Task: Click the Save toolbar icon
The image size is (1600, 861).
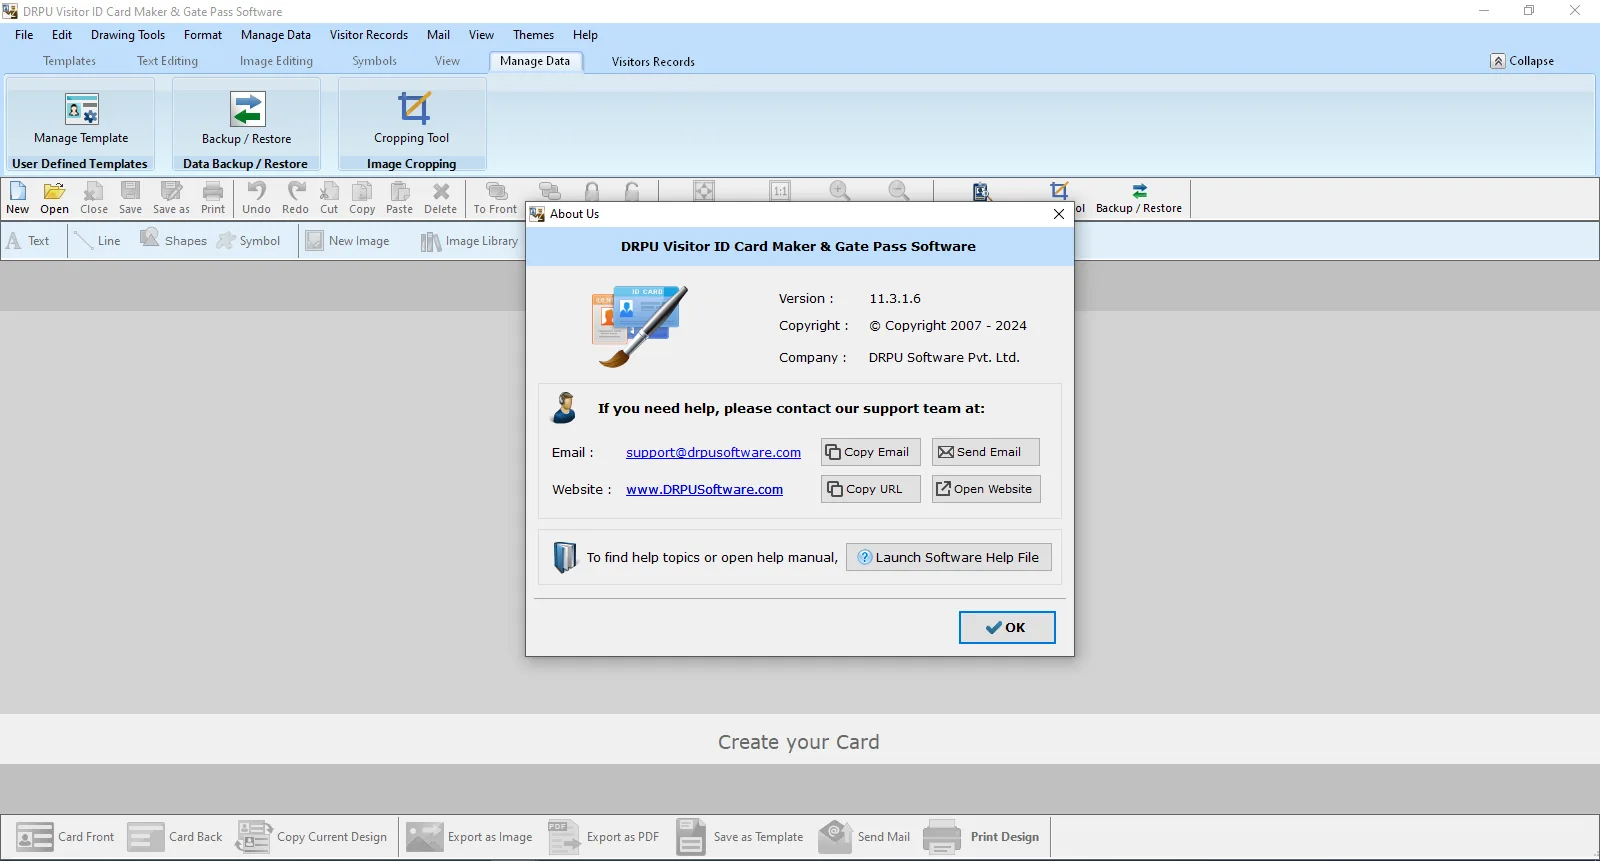Action: [130, 198]
